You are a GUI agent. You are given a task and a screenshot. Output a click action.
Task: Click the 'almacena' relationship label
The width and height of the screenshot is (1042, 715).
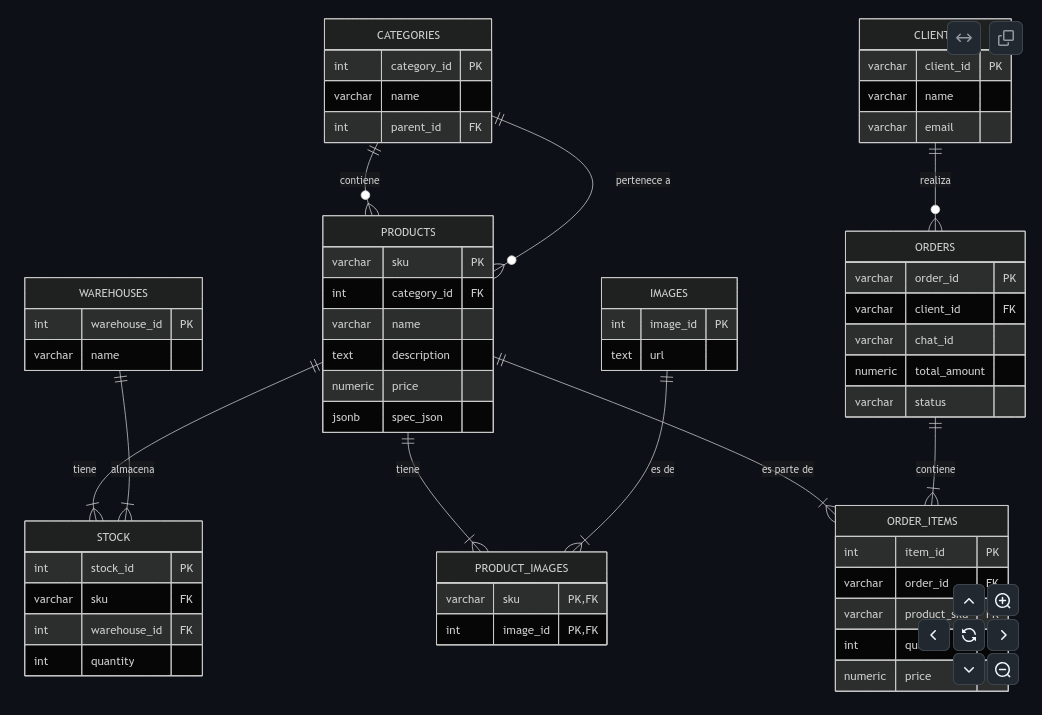pyautogui.click(x=132, y=469)
